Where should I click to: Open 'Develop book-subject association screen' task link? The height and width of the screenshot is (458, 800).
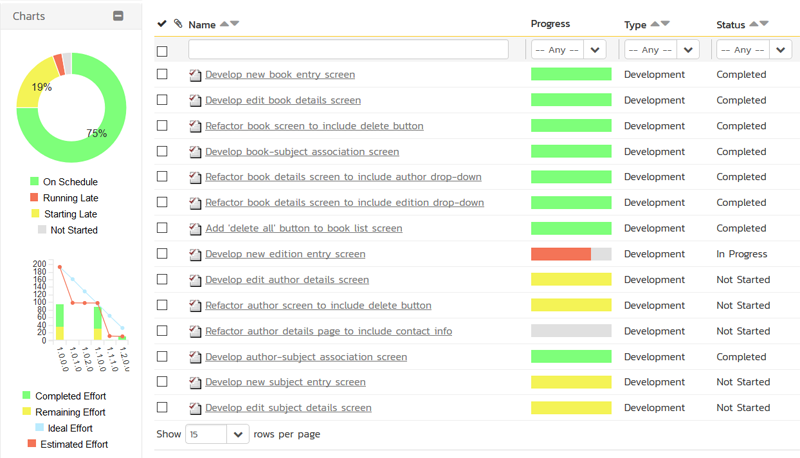[302, 152]
